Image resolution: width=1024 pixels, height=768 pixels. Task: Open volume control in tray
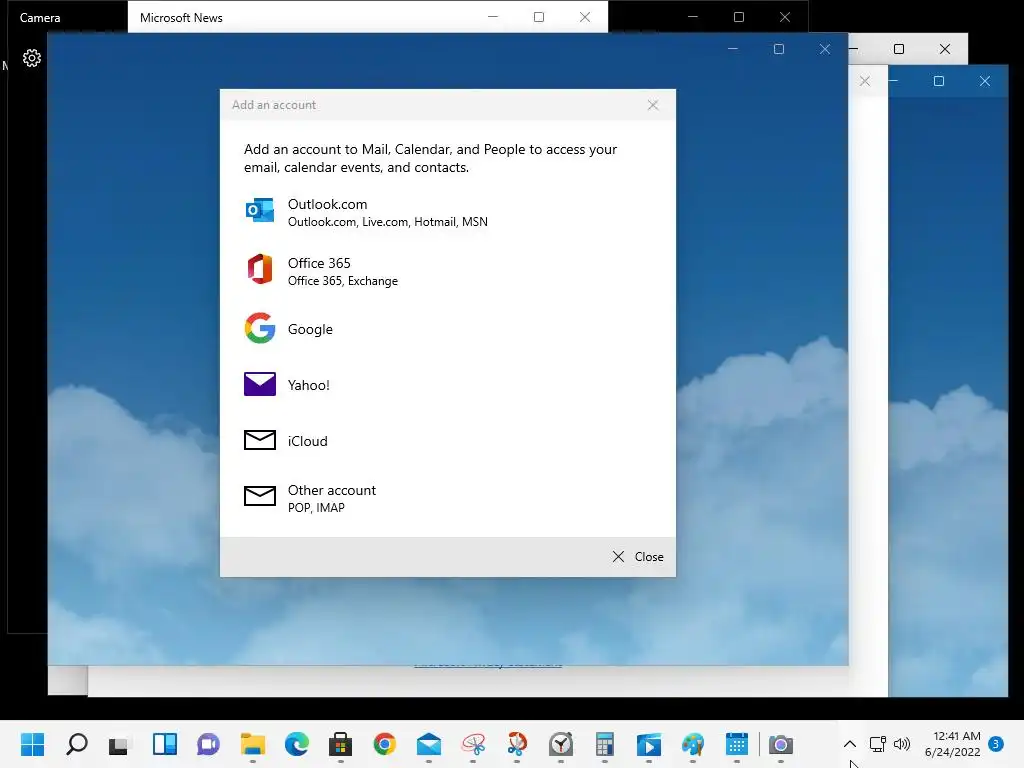(x=902, y=744)
